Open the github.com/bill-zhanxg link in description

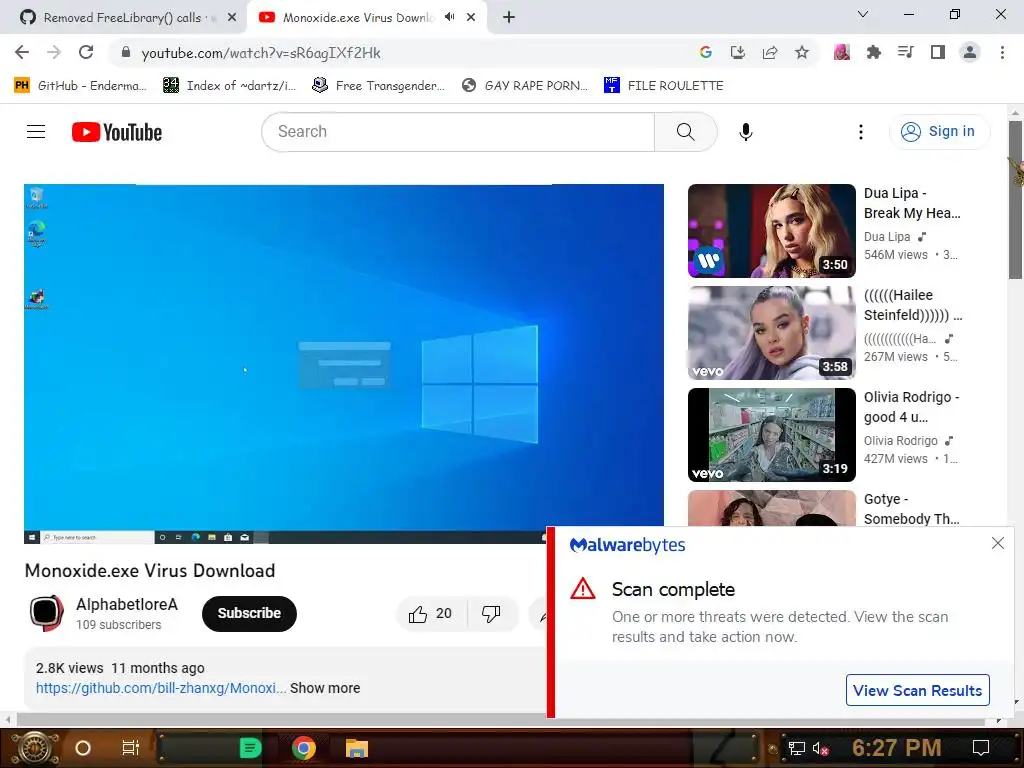tap(161, 688)
